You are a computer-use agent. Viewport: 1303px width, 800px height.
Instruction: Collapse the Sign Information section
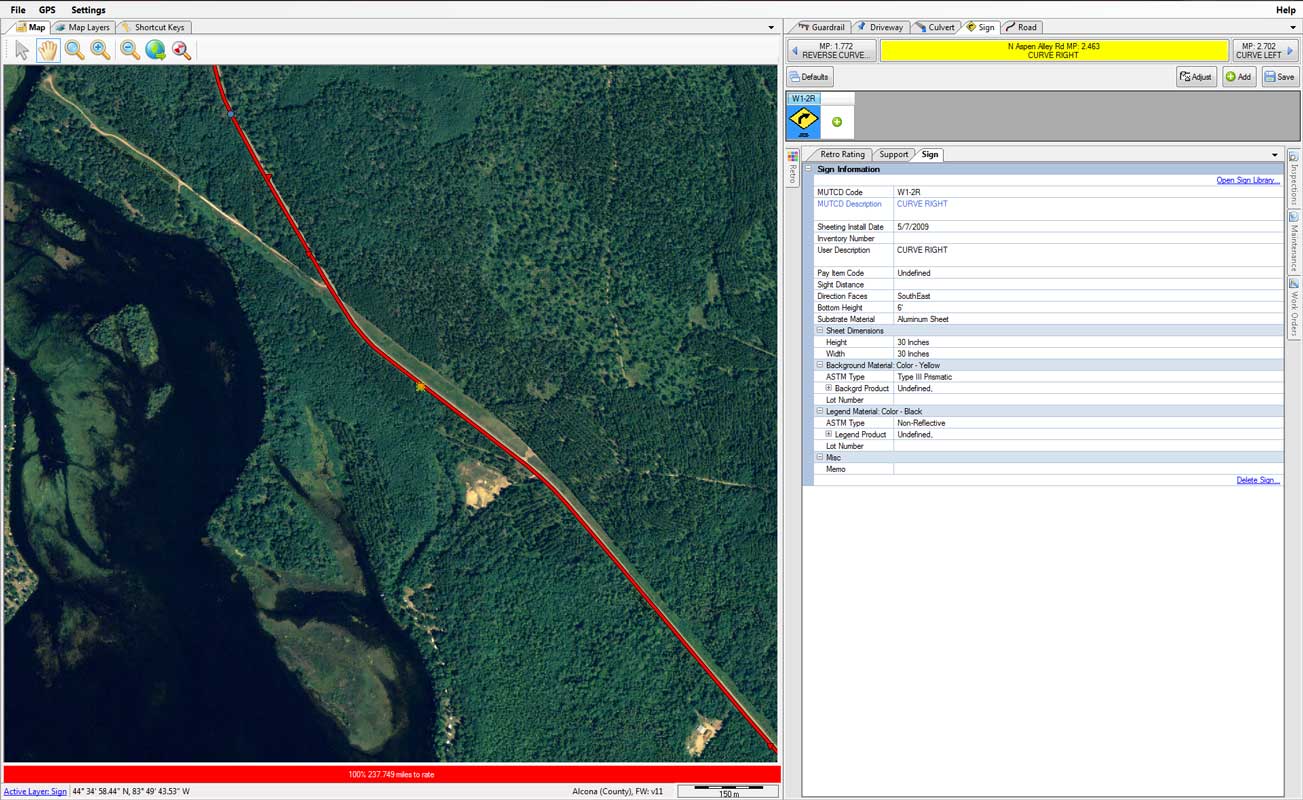click(x=810, y=169)
